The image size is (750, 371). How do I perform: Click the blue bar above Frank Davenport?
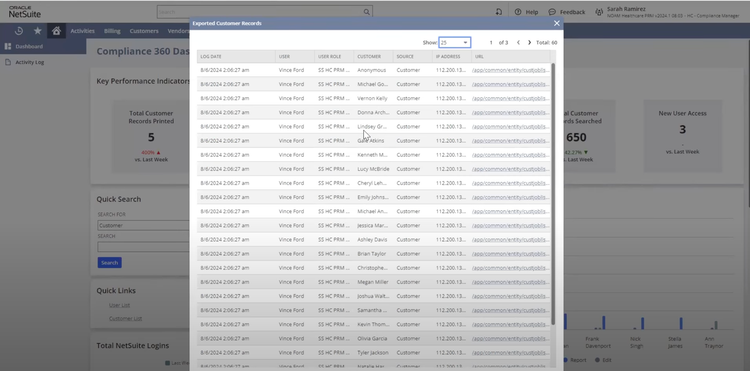pyautogui.click(x=604, y=322)
